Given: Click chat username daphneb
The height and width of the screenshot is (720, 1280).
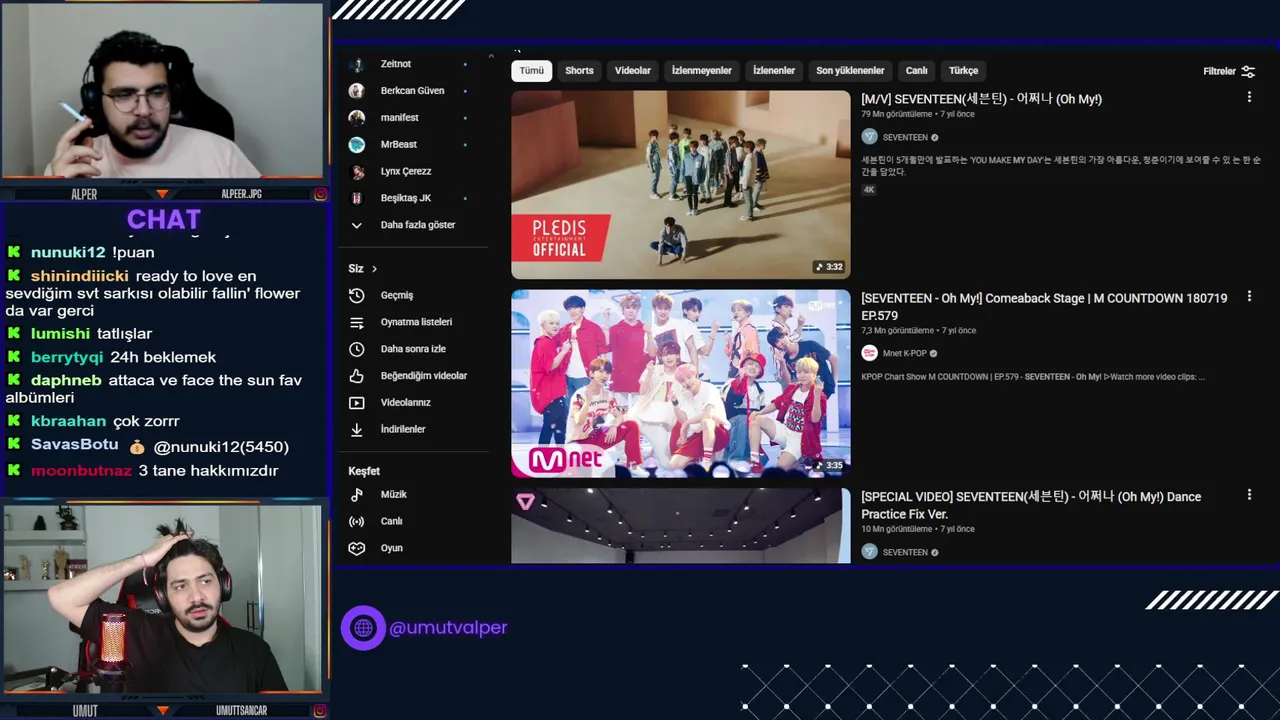Looking at the screenshot, I should (66, 380).
